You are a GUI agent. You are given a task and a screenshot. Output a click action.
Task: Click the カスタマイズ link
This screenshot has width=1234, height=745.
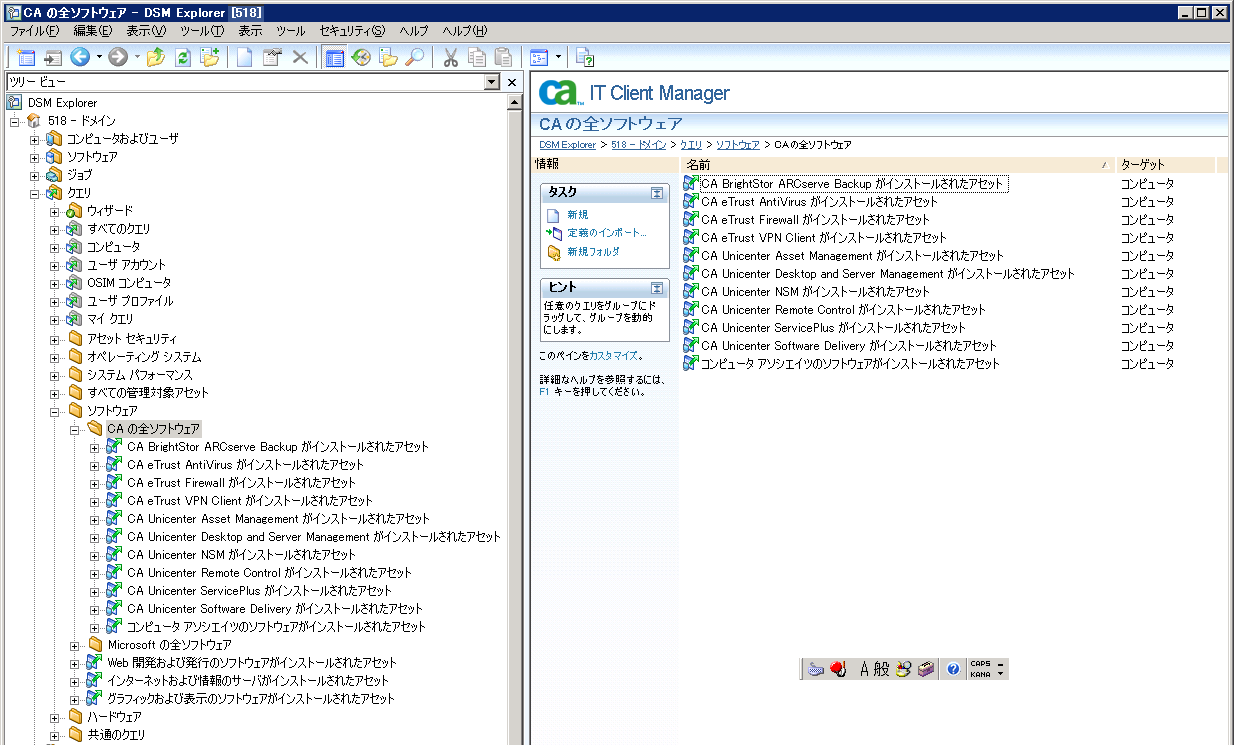613,355
